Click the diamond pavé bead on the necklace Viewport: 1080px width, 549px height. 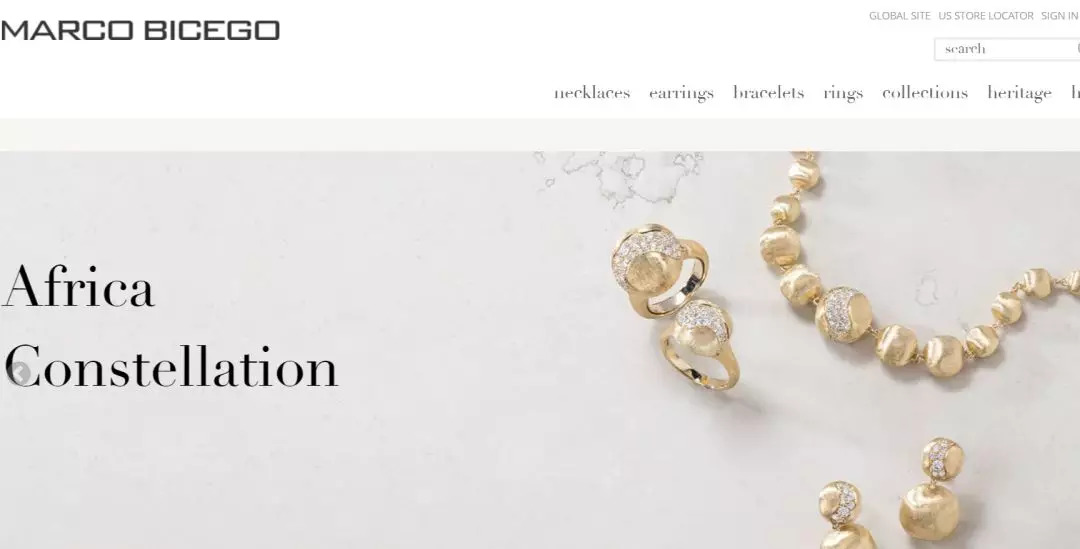coord(844,313)
